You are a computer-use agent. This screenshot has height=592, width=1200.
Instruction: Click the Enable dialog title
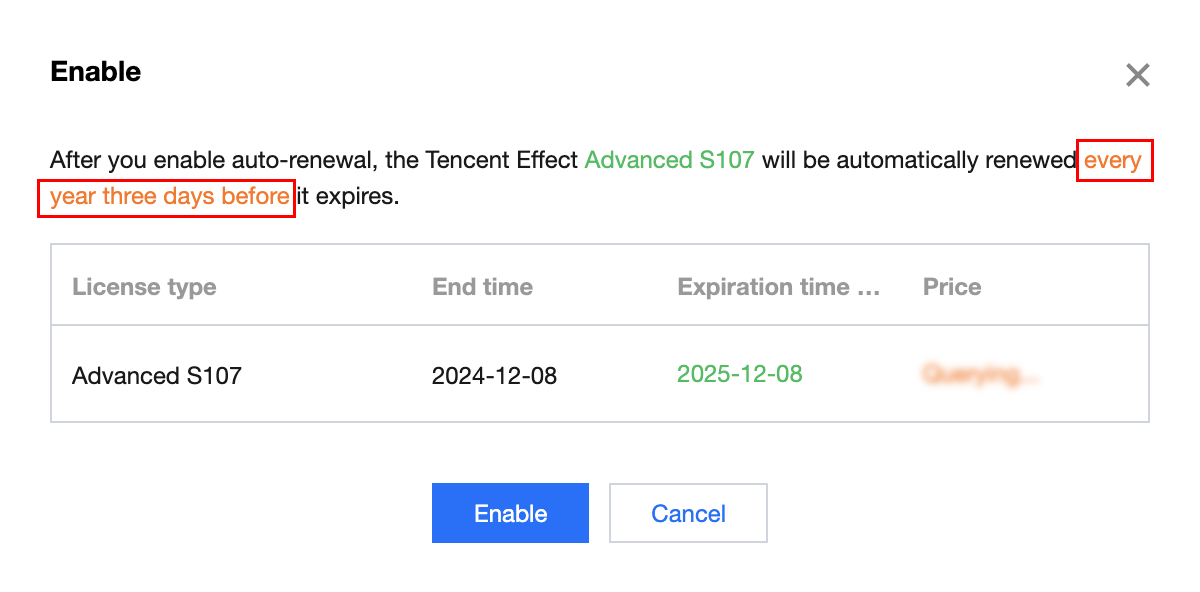[x=95, y=72]
